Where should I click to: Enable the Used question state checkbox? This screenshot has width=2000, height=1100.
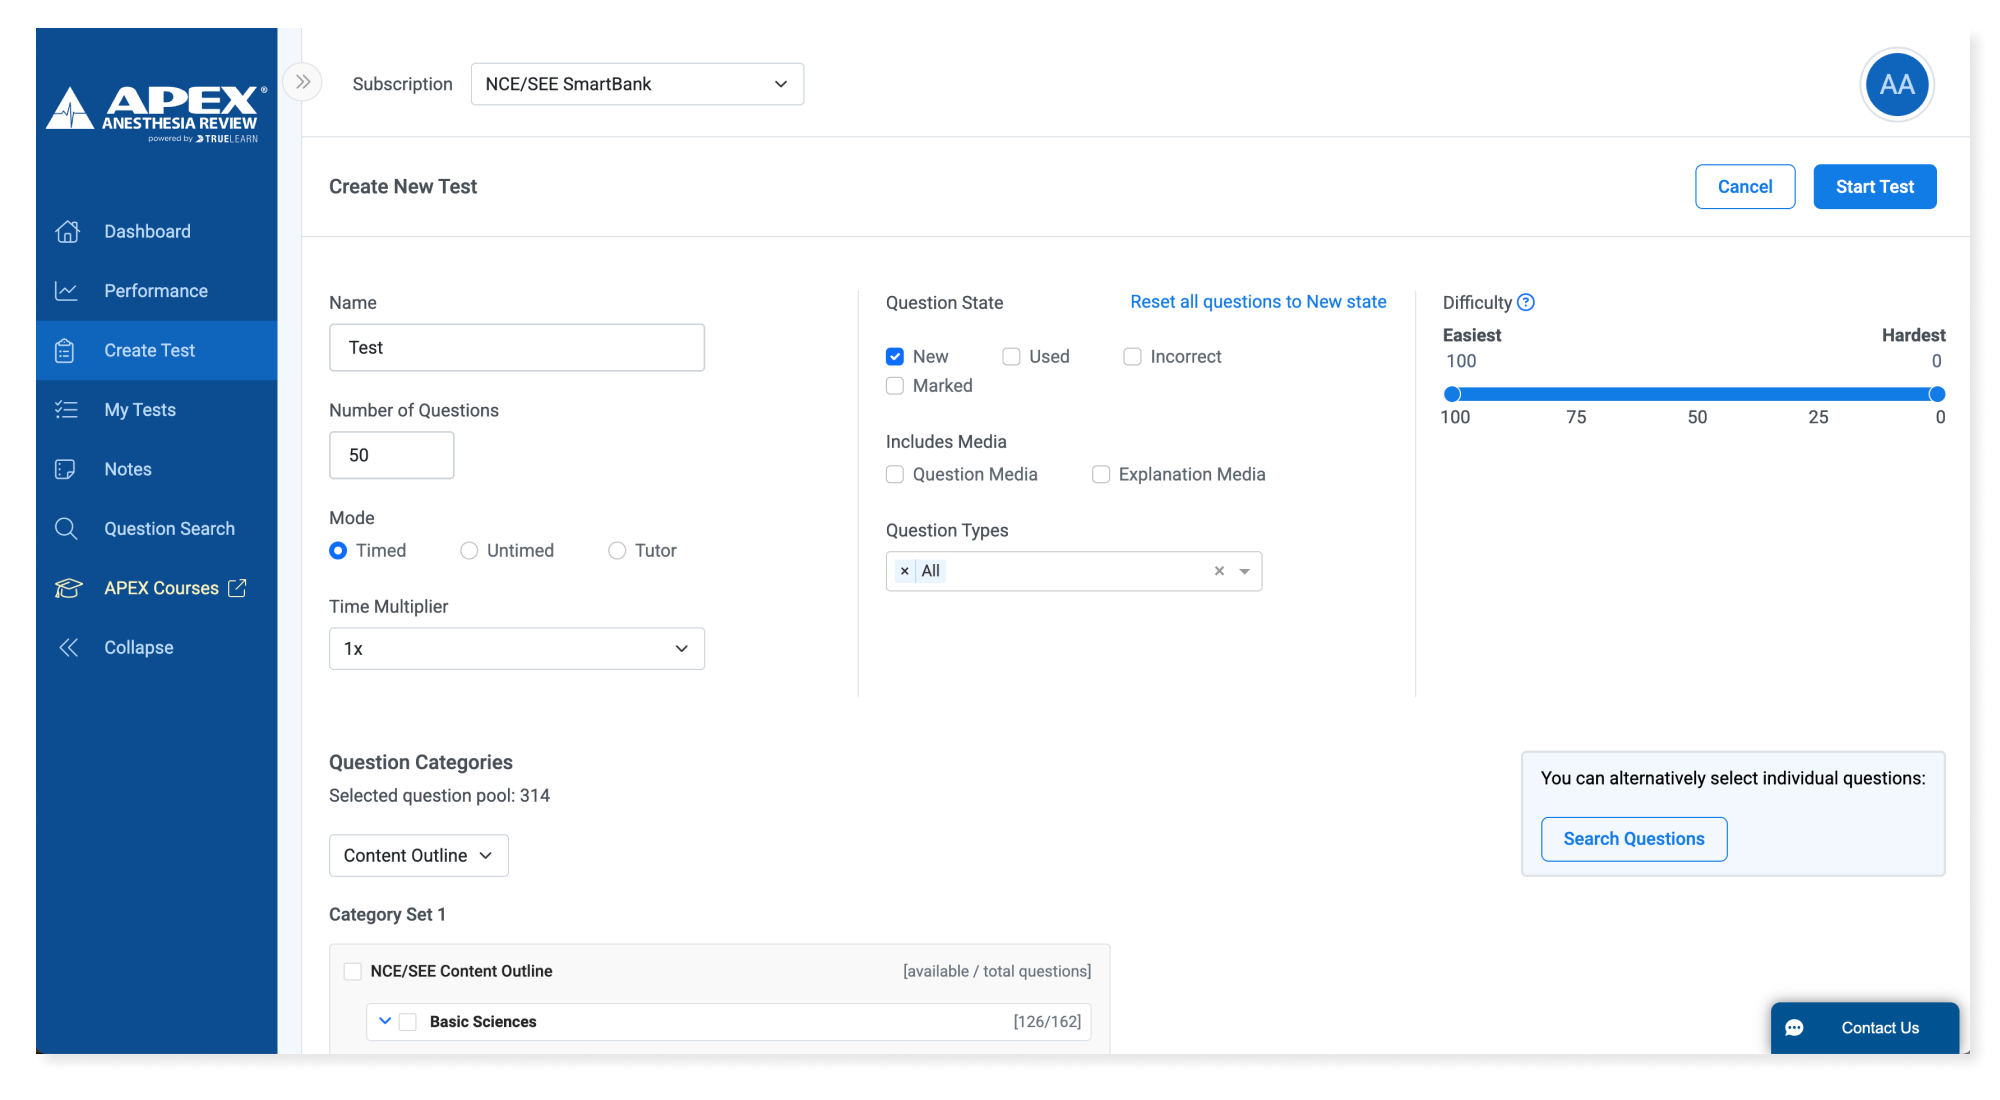tap(1011, 357)
